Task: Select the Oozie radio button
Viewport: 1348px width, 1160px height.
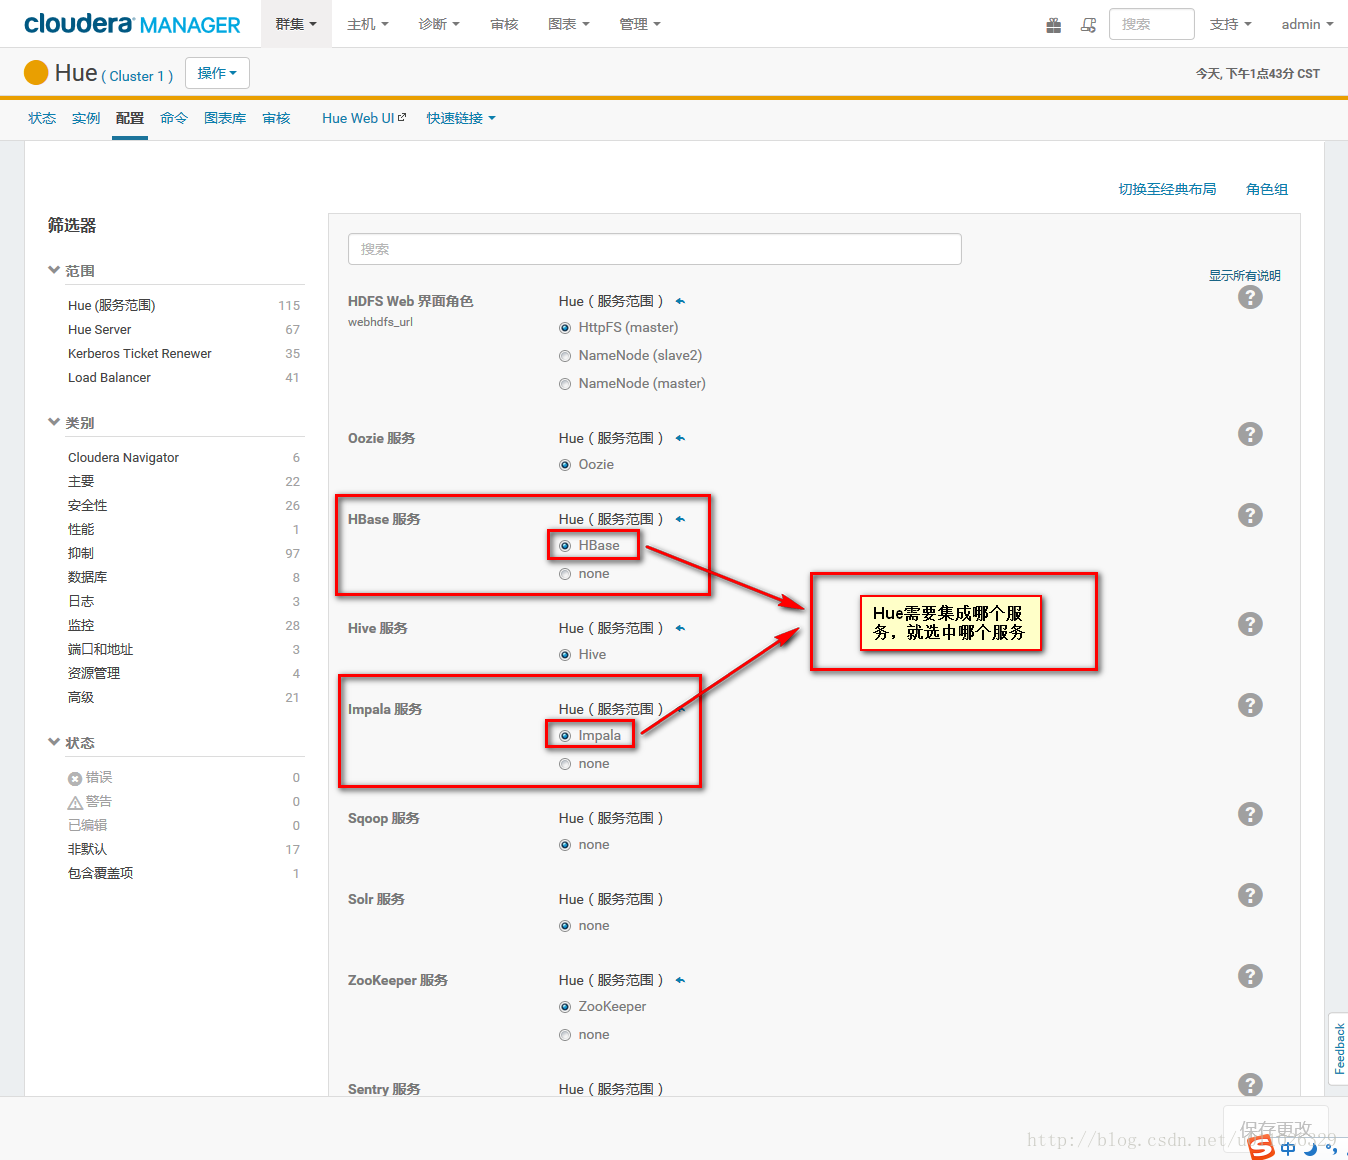Action: tap(565, 465)
